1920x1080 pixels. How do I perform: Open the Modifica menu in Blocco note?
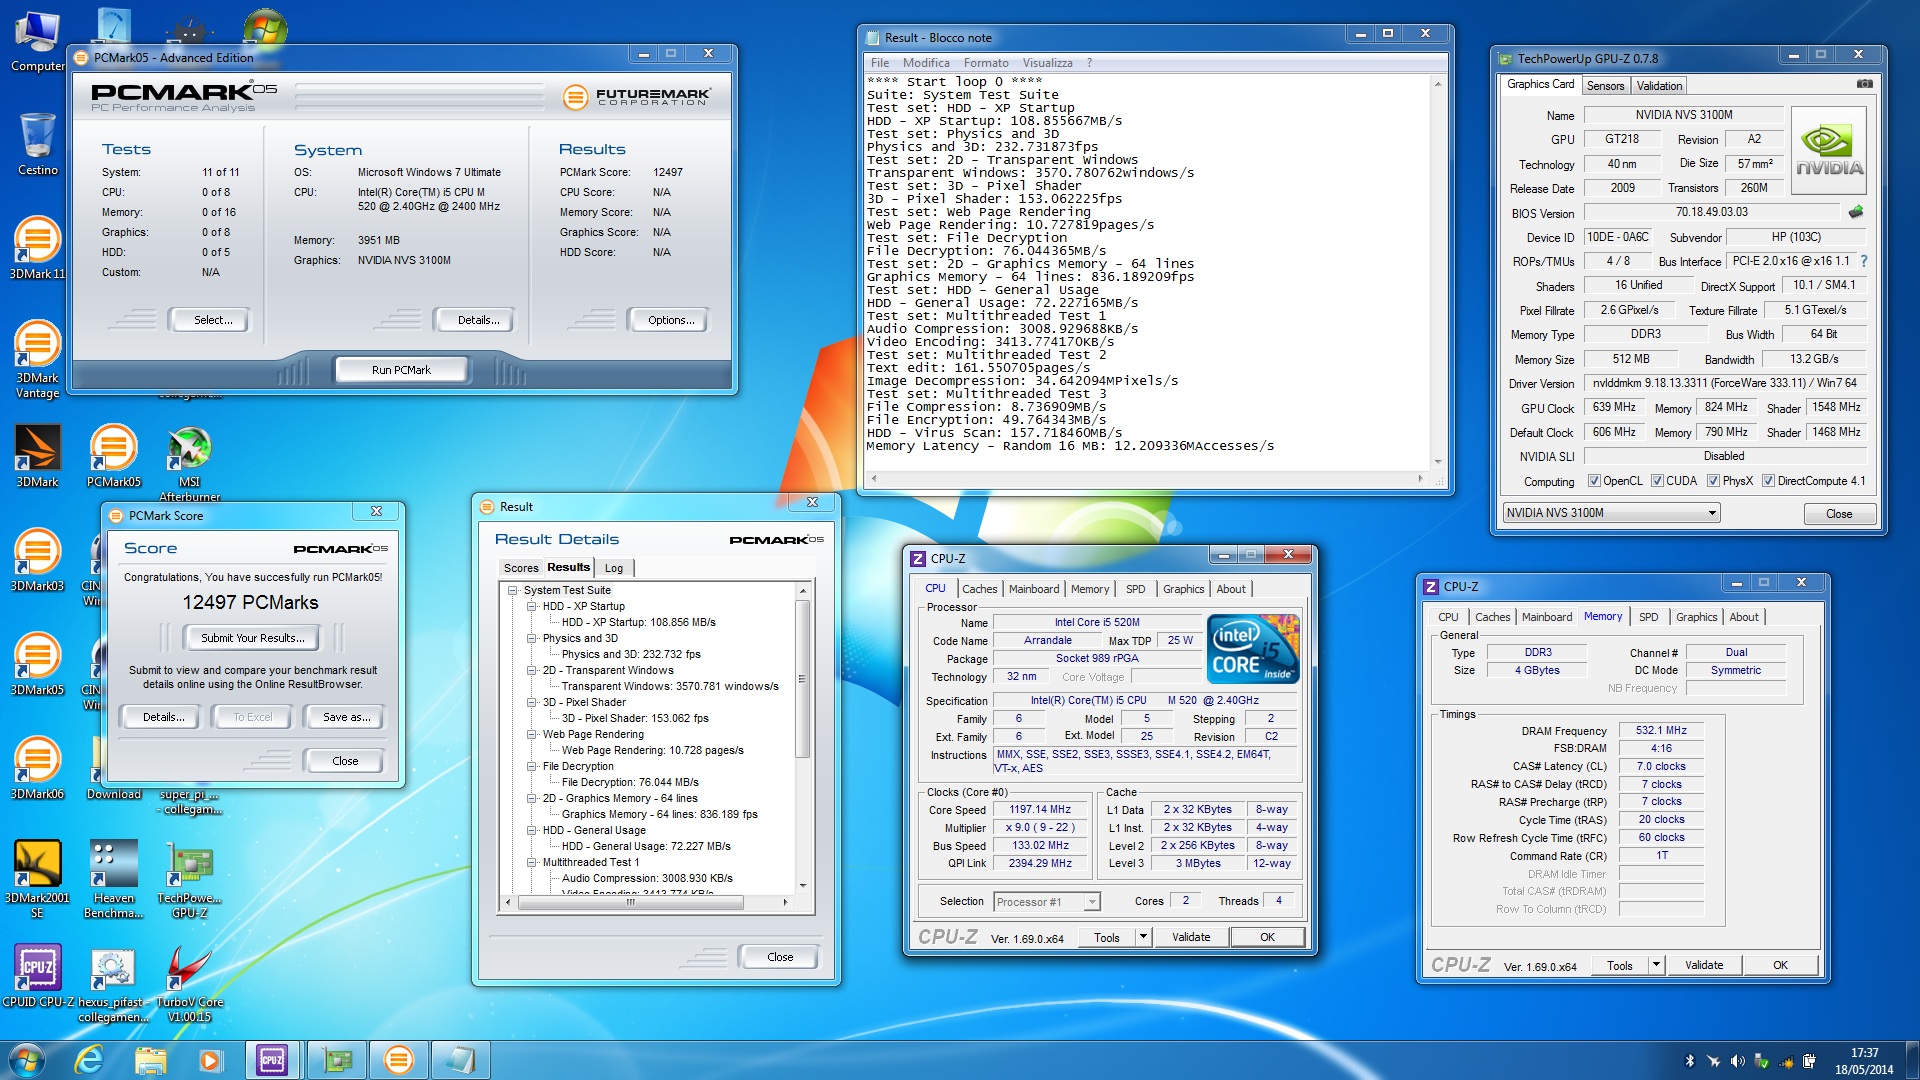coord(926,63)
